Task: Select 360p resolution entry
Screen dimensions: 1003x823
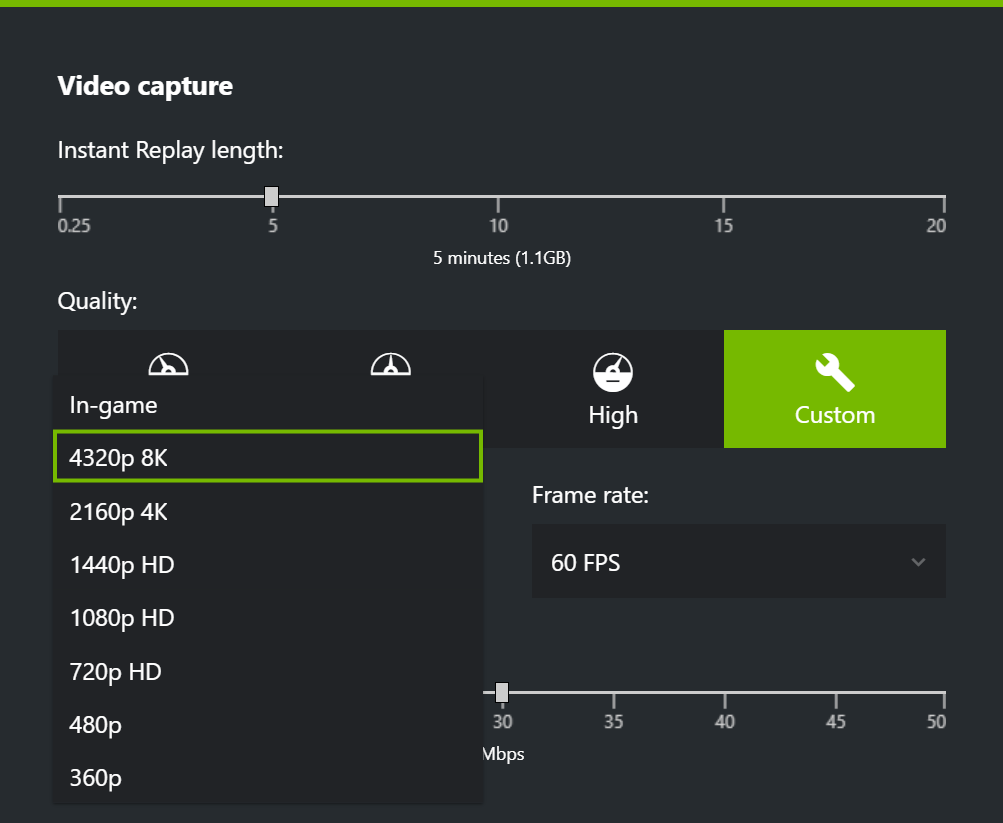Action: (x=268, y=778)
